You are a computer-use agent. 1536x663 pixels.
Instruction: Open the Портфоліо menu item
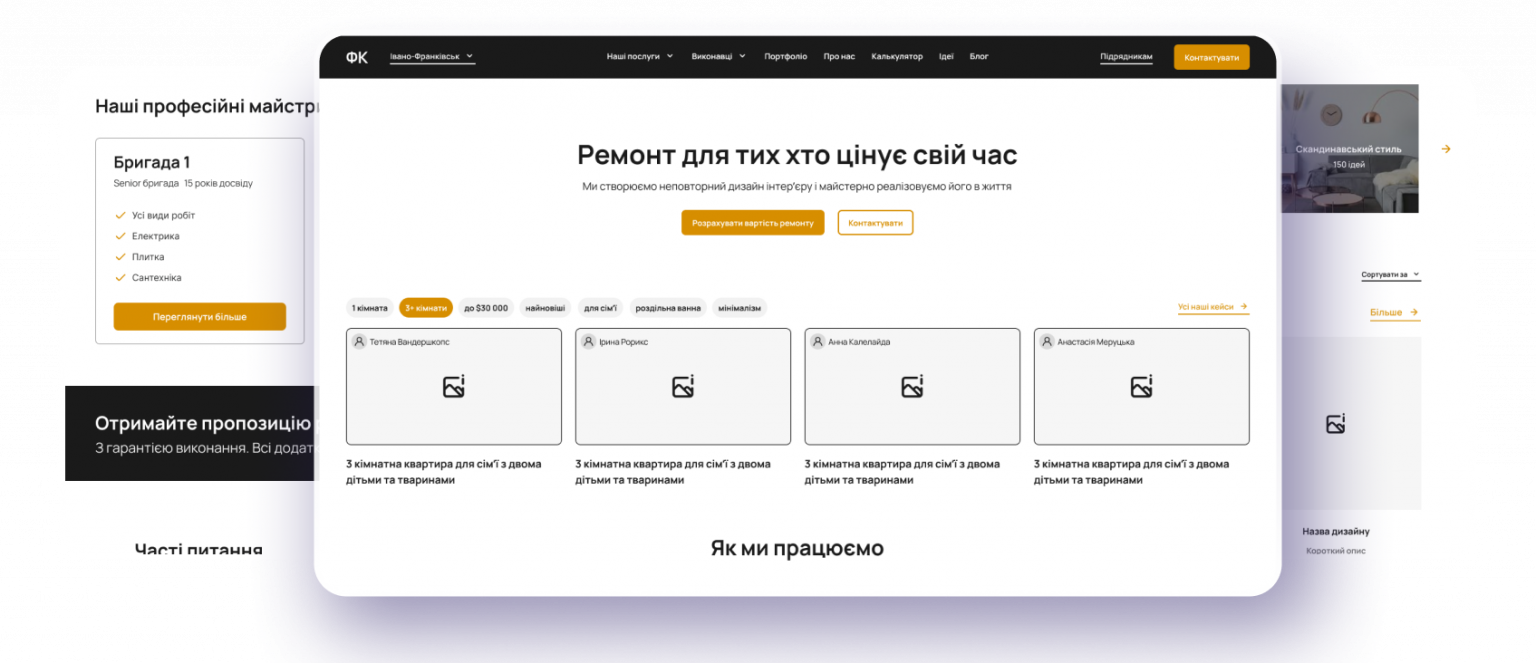tap(785, 57)
